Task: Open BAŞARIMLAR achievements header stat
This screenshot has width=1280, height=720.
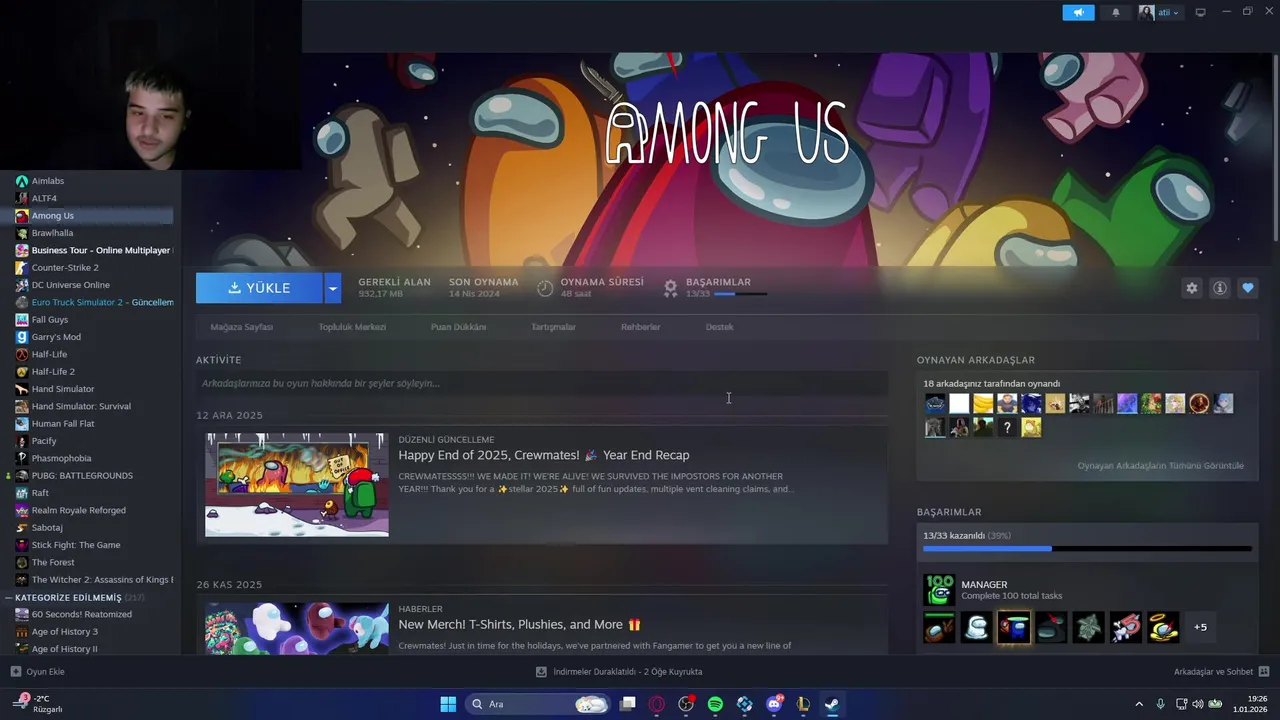Action: tap(716, 288)
